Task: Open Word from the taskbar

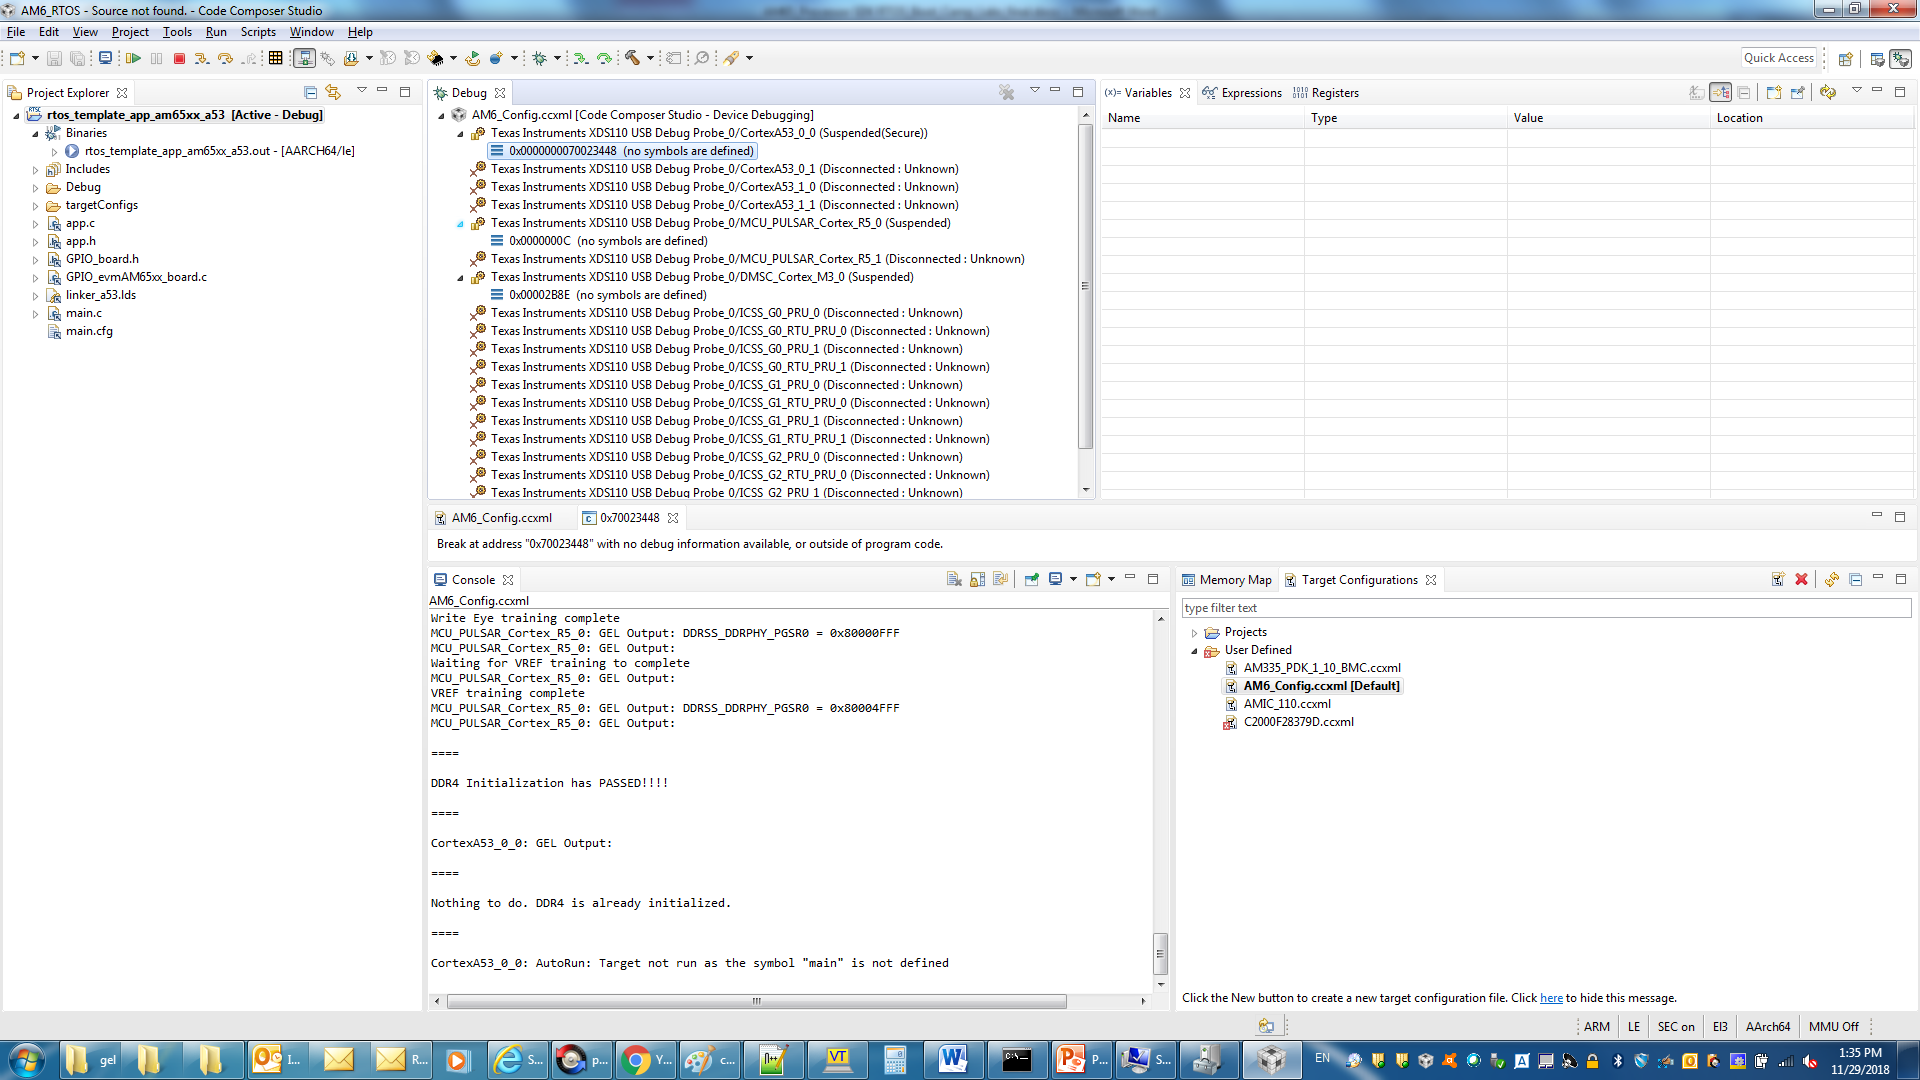Action: 953,1060
